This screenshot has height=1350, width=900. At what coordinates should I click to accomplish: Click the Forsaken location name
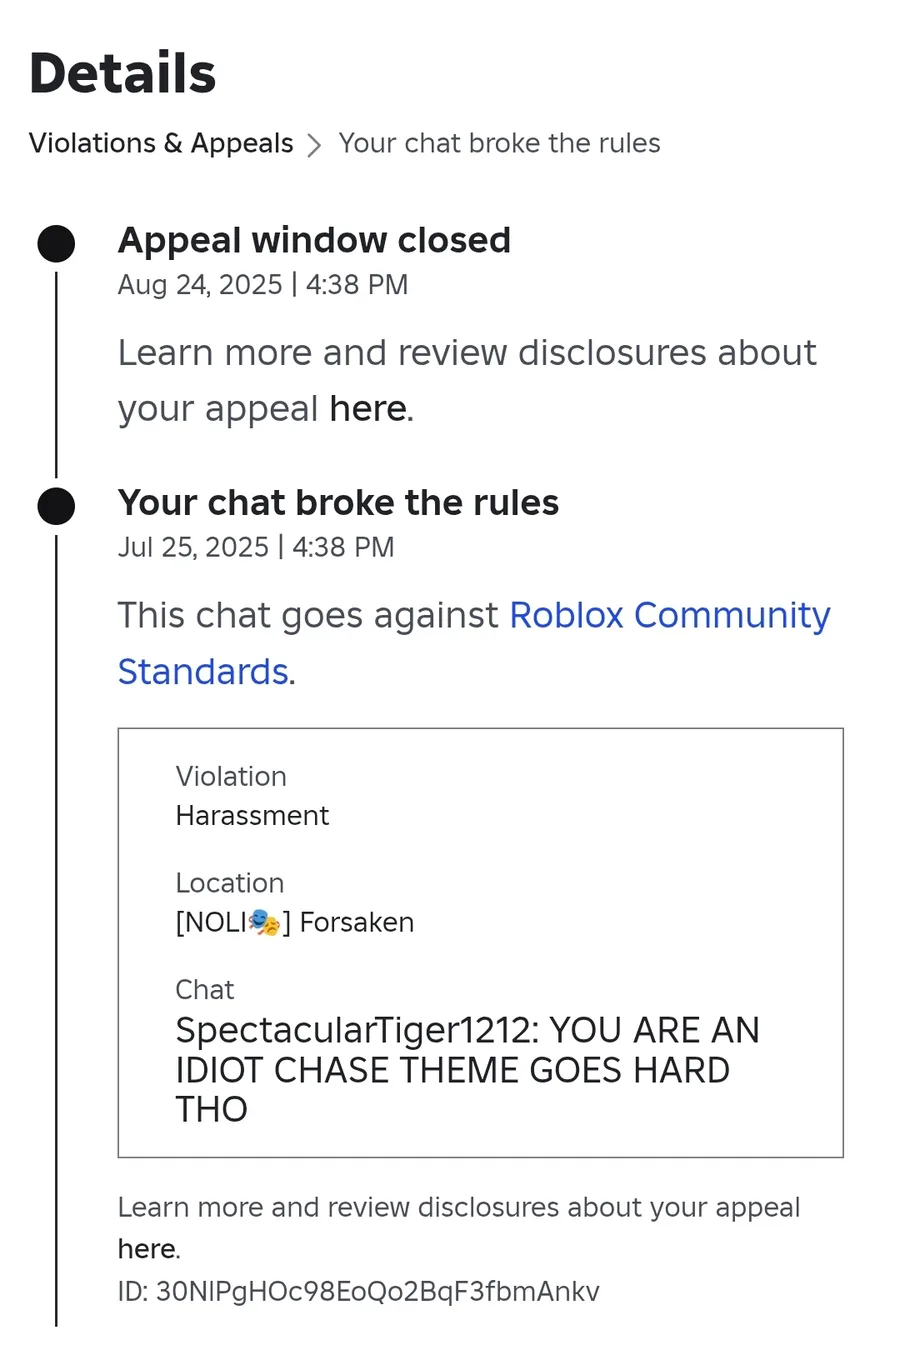[356, 922]
